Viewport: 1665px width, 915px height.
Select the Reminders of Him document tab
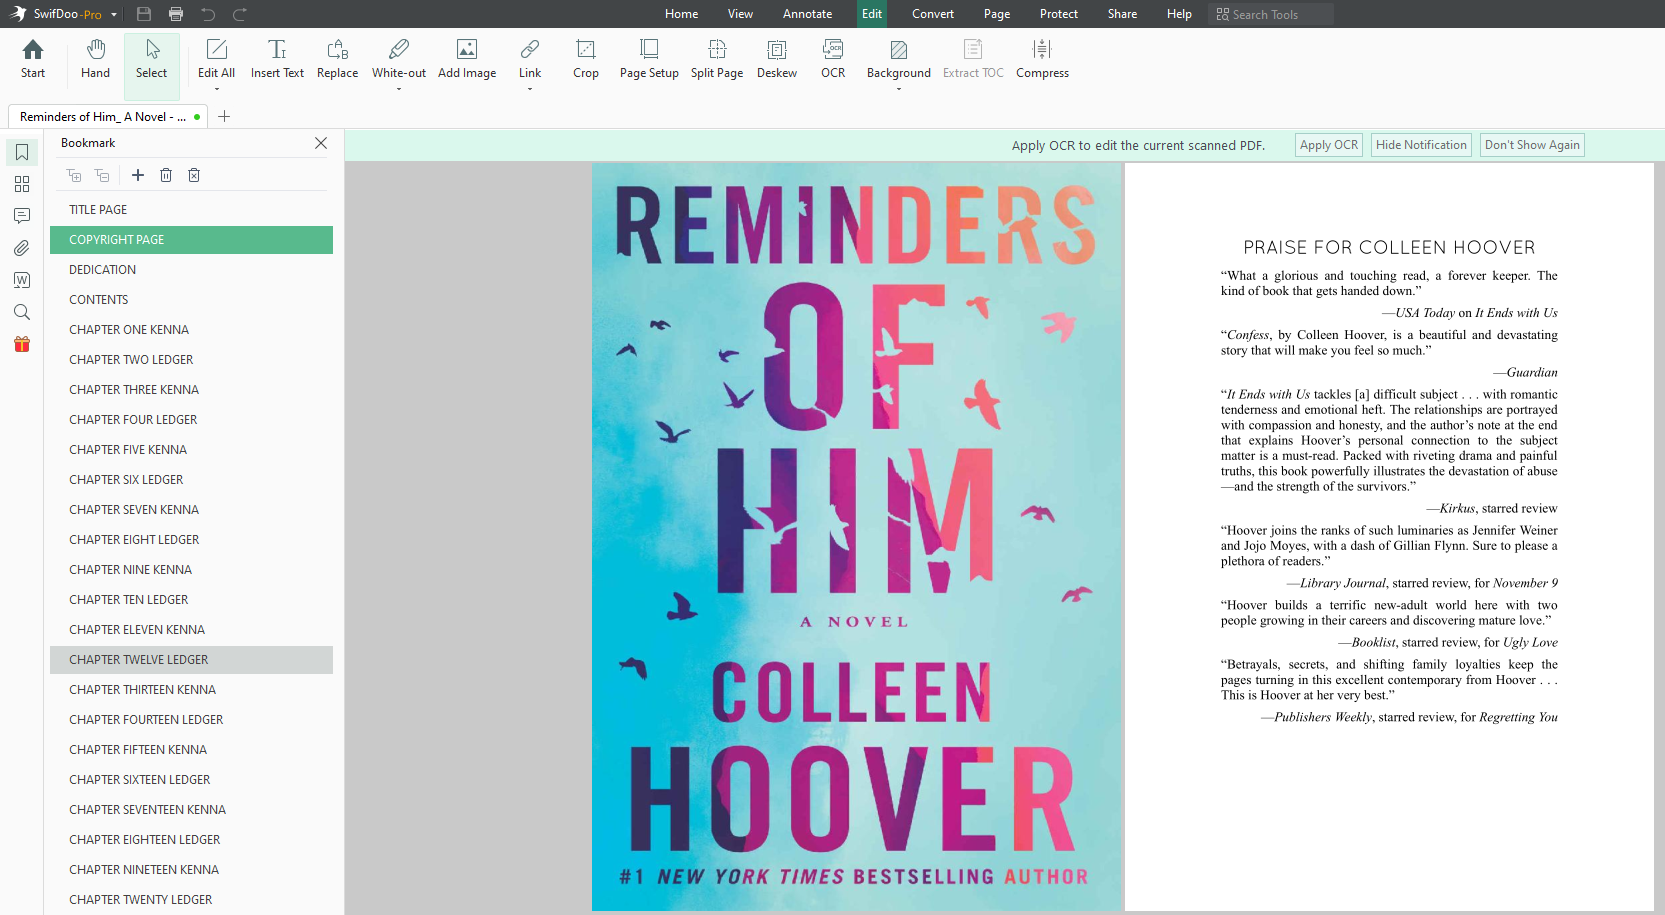(108, 116)
